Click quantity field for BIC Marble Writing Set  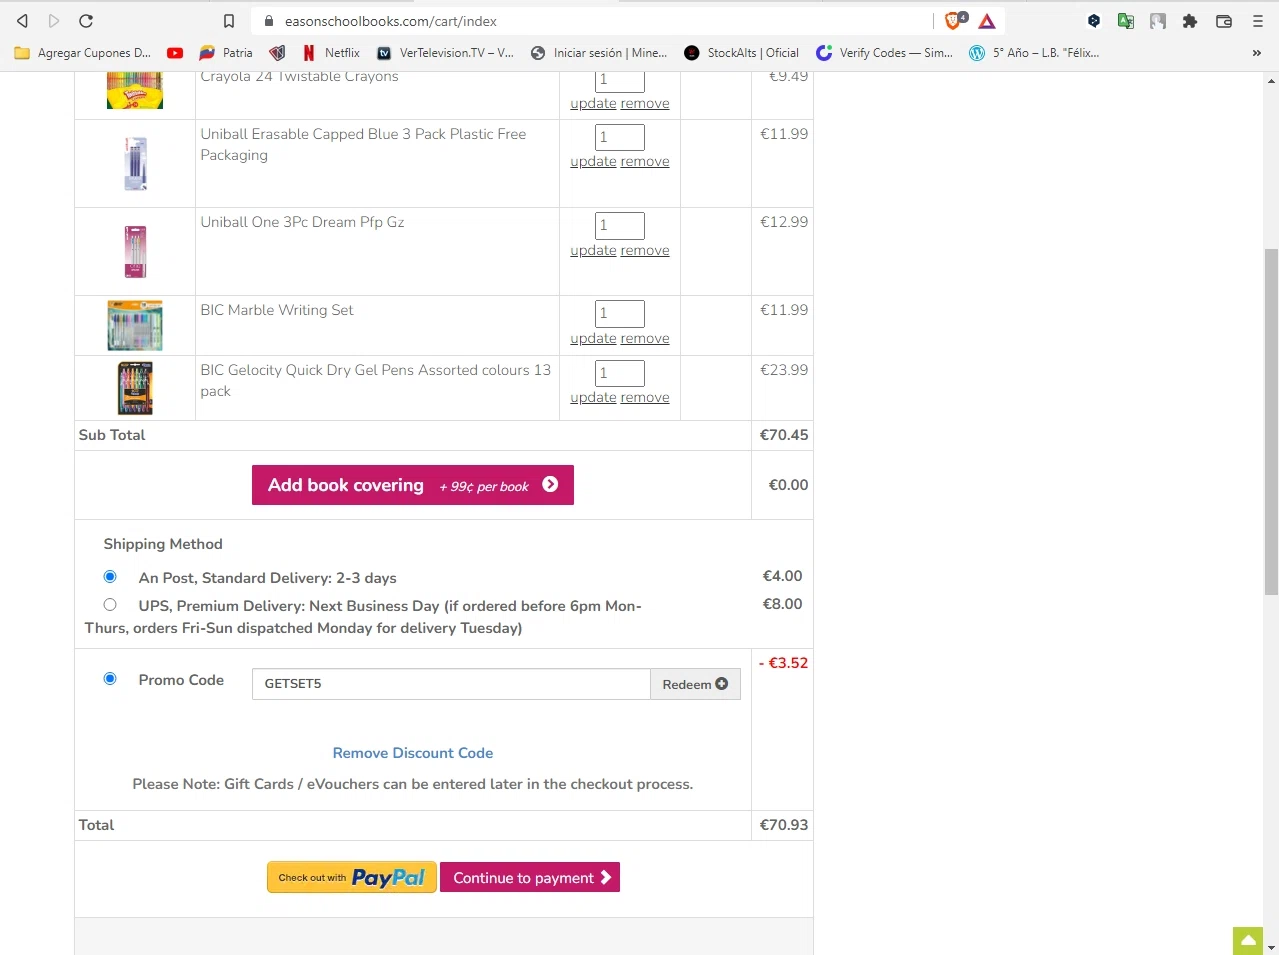pos(620,313)
